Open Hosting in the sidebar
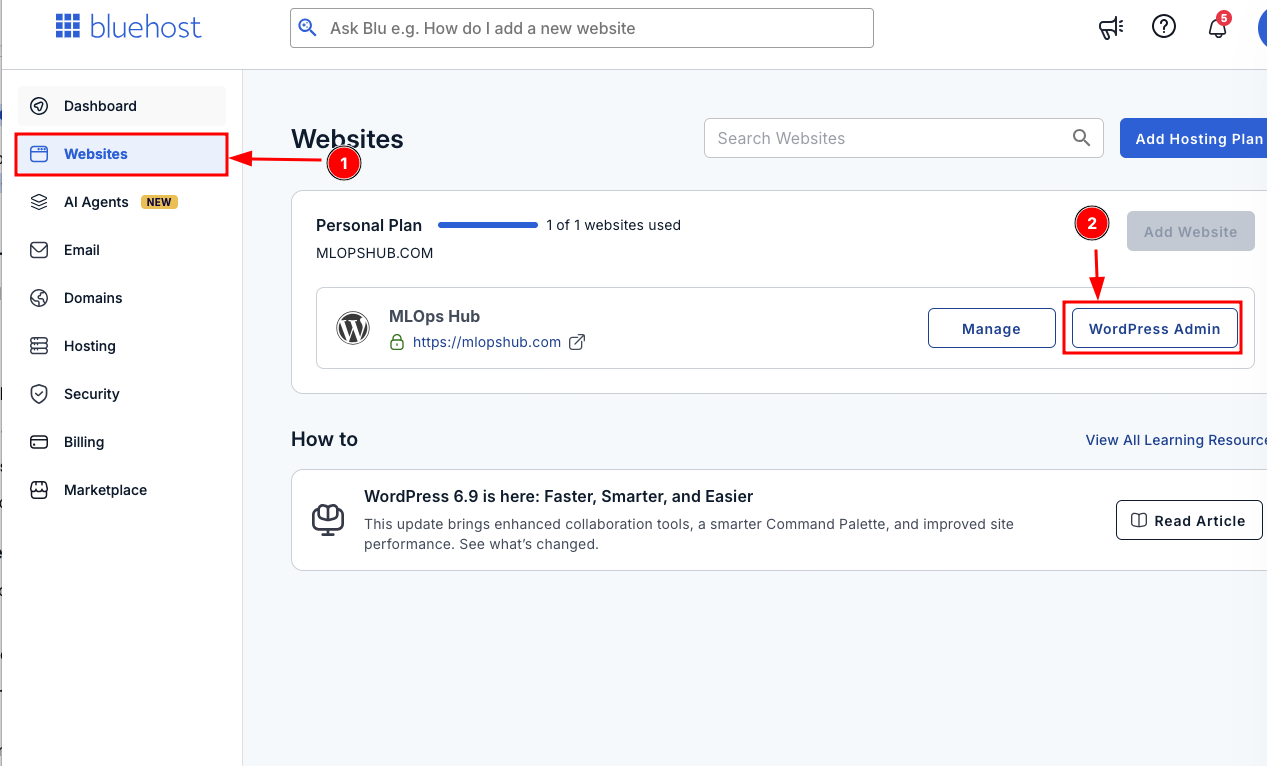 click(122, 346)
